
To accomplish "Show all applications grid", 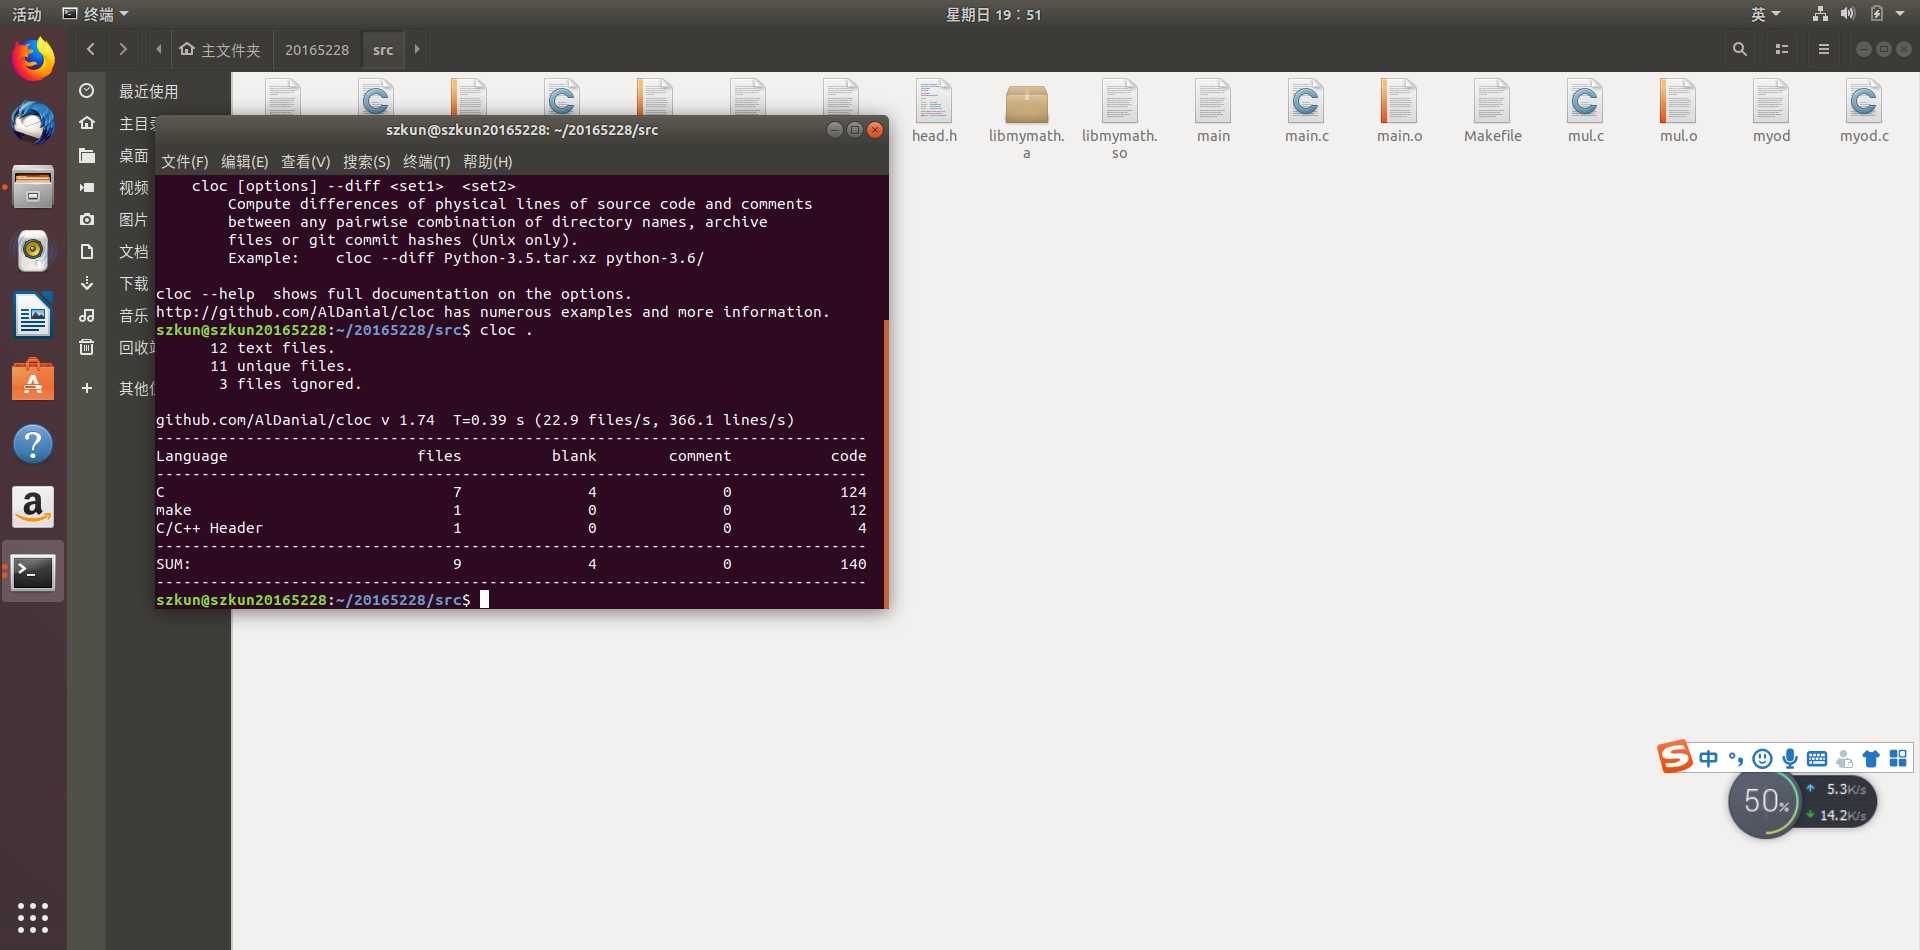I will point(33,917).
